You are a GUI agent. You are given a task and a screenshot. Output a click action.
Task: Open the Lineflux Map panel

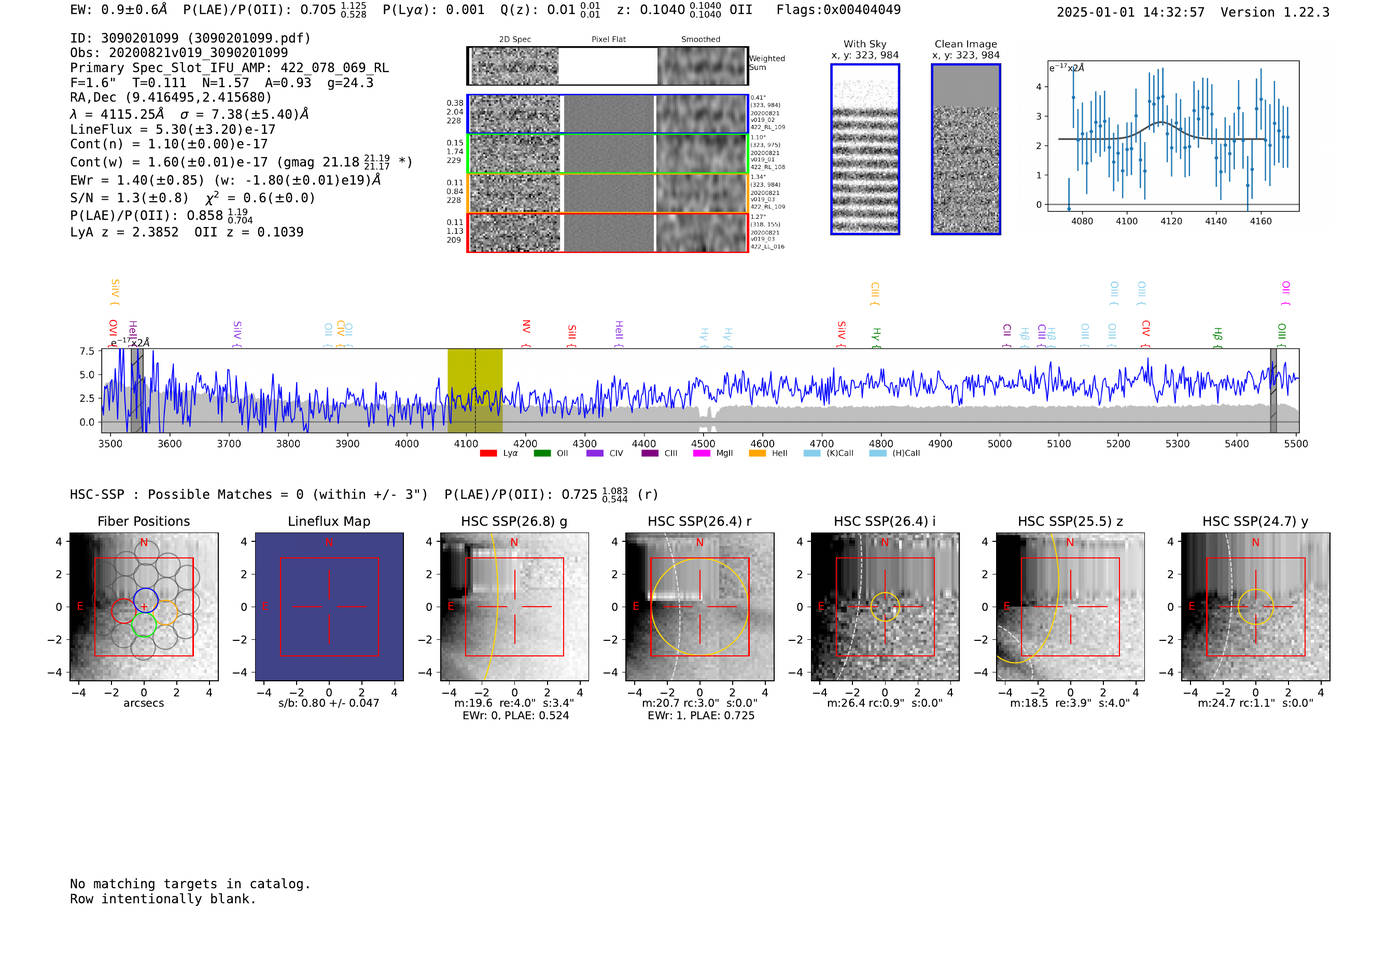click(329, 607)
